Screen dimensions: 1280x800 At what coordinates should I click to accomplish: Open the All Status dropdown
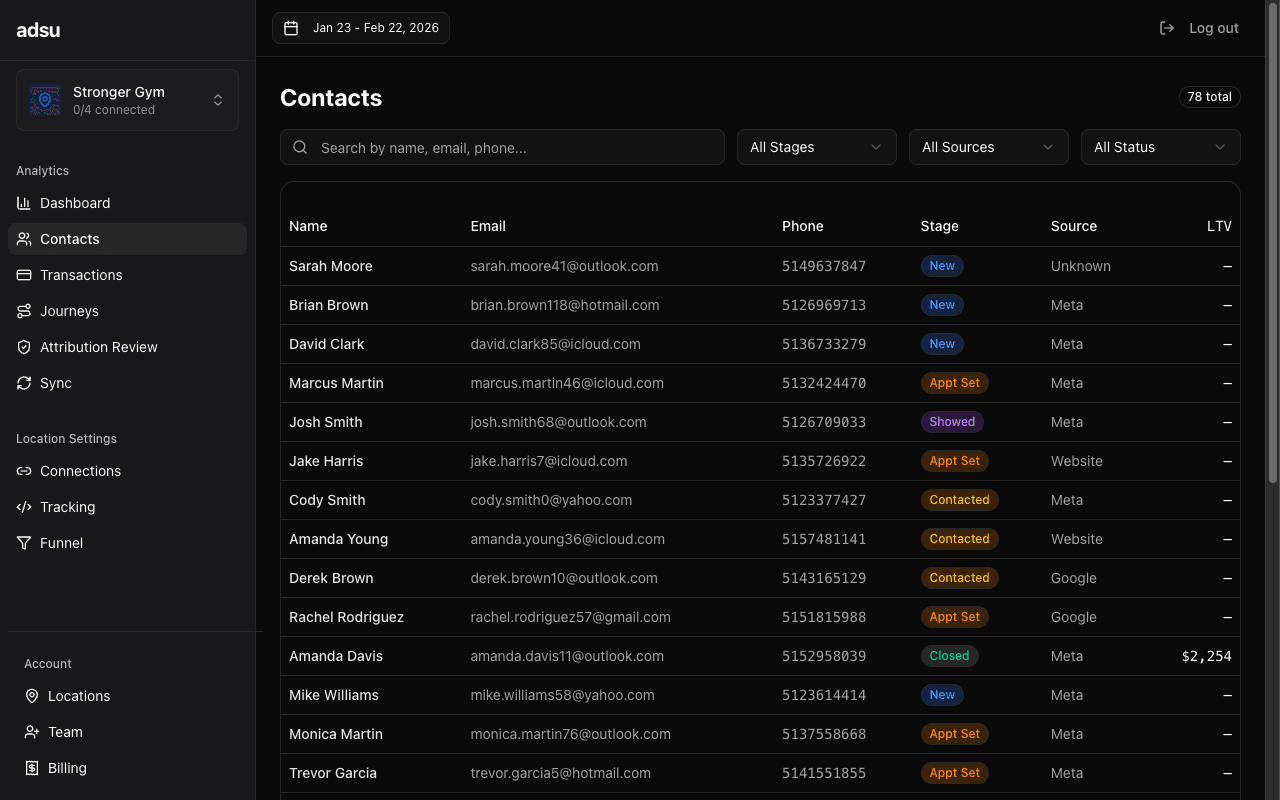tap(1160, 147)
